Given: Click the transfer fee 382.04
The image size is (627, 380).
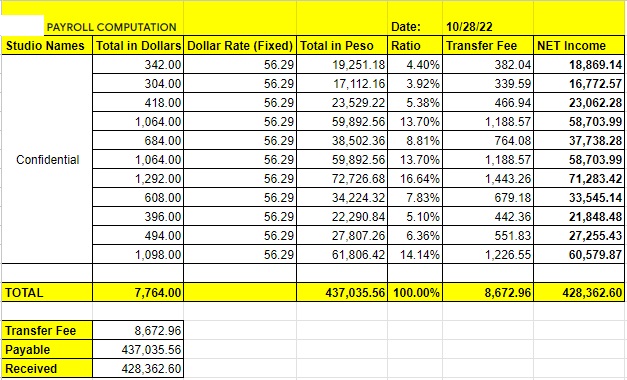Looking at the screenshot, I should point(488,64).
